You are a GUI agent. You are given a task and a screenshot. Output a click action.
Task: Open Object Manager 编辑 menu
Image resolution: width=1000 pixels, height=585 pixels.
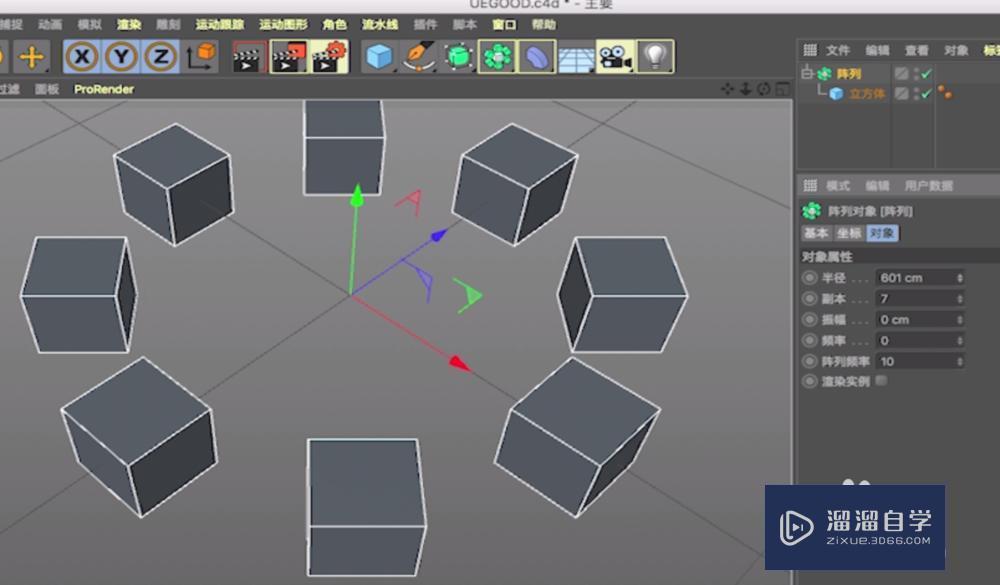(878, 50)
